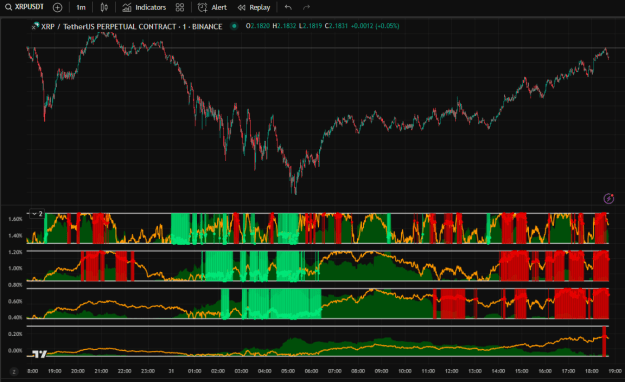Click the 12:00 time axis label
This screenshot has width=625, height=382.
pyautogui.click(x=451, y=371)
